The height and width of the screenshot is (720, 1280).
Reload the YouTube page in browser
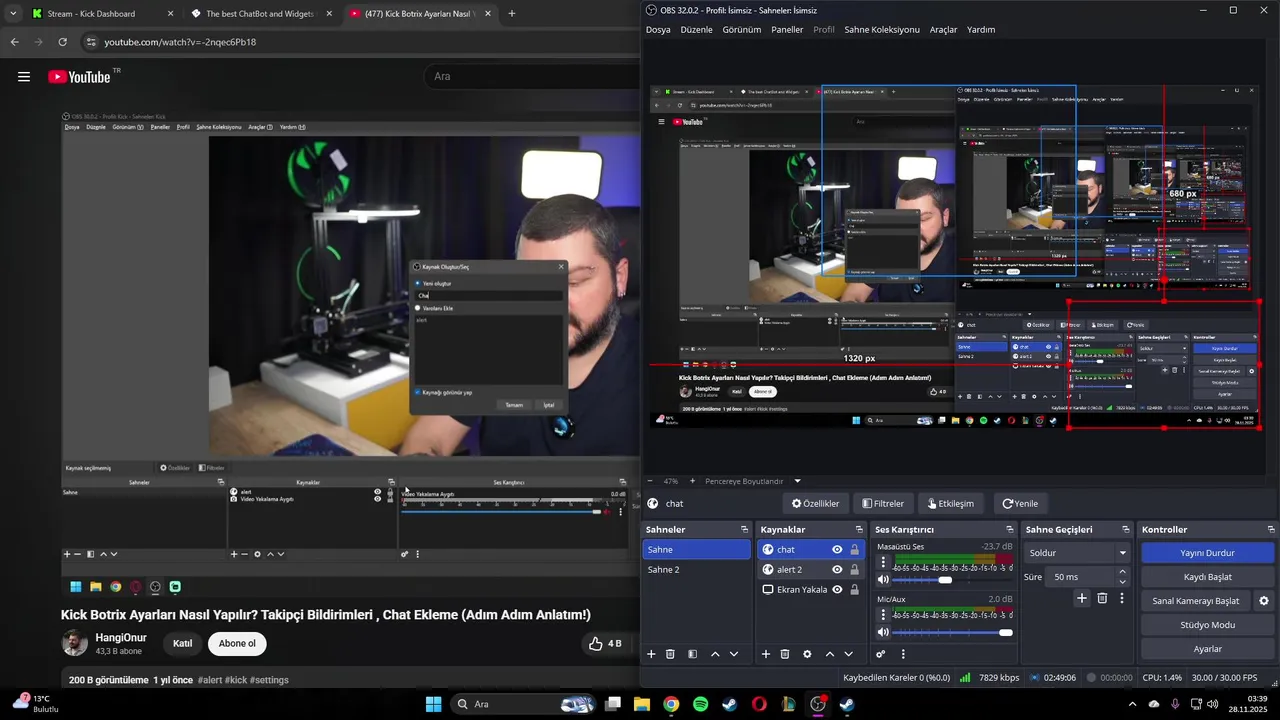coord(62,42)
